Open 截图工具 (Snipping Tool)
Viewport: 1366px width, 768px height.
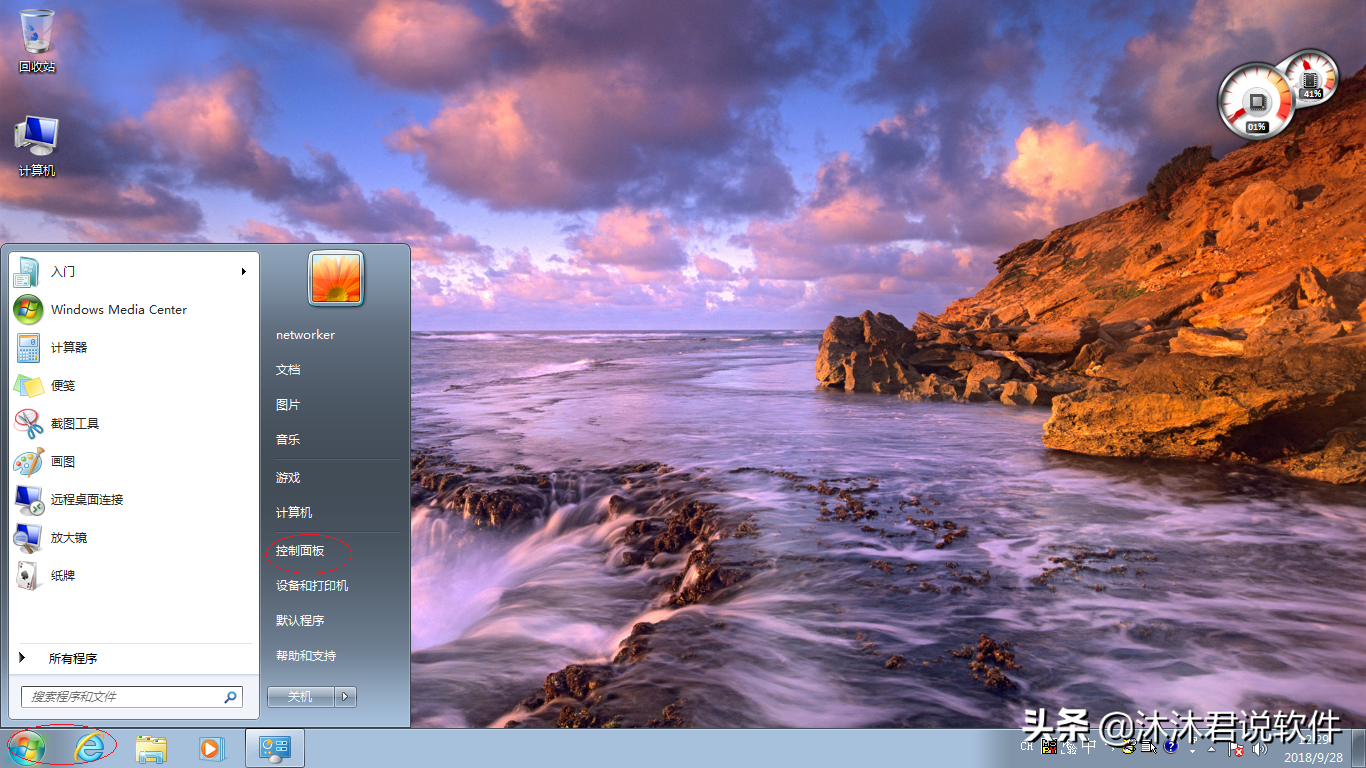(x=75, y=424)
